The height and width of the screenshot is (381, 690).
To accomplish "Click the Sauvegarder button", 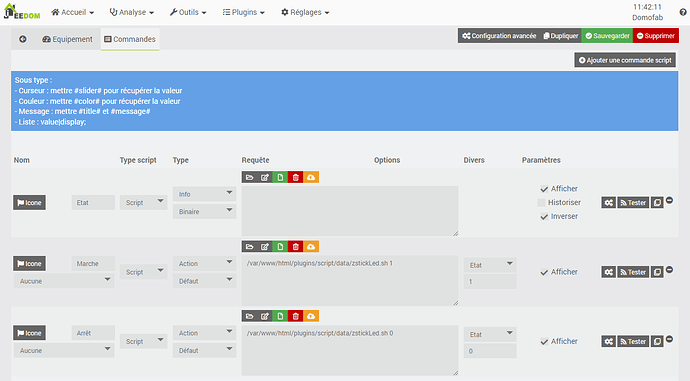I will coord(607,36).
